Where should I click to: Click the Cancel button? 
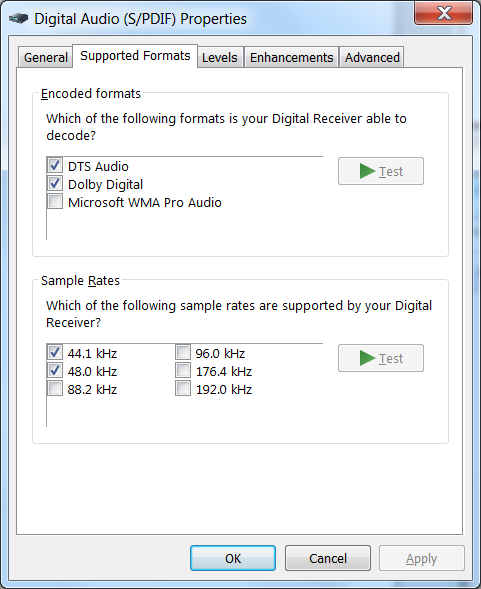(x=328, y=558)
